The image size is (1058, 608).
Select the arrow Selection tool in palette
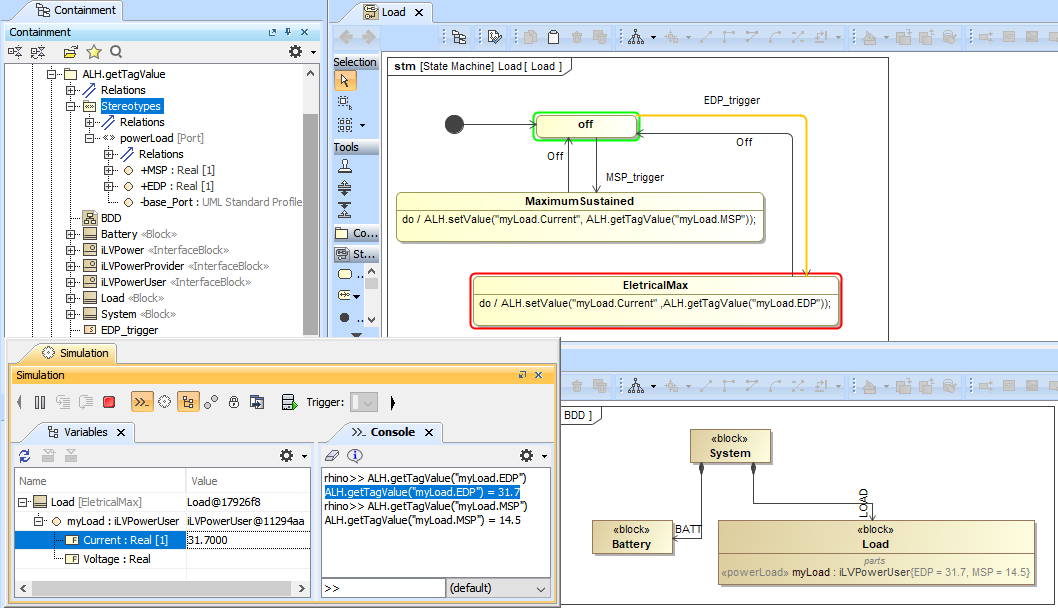344,81
